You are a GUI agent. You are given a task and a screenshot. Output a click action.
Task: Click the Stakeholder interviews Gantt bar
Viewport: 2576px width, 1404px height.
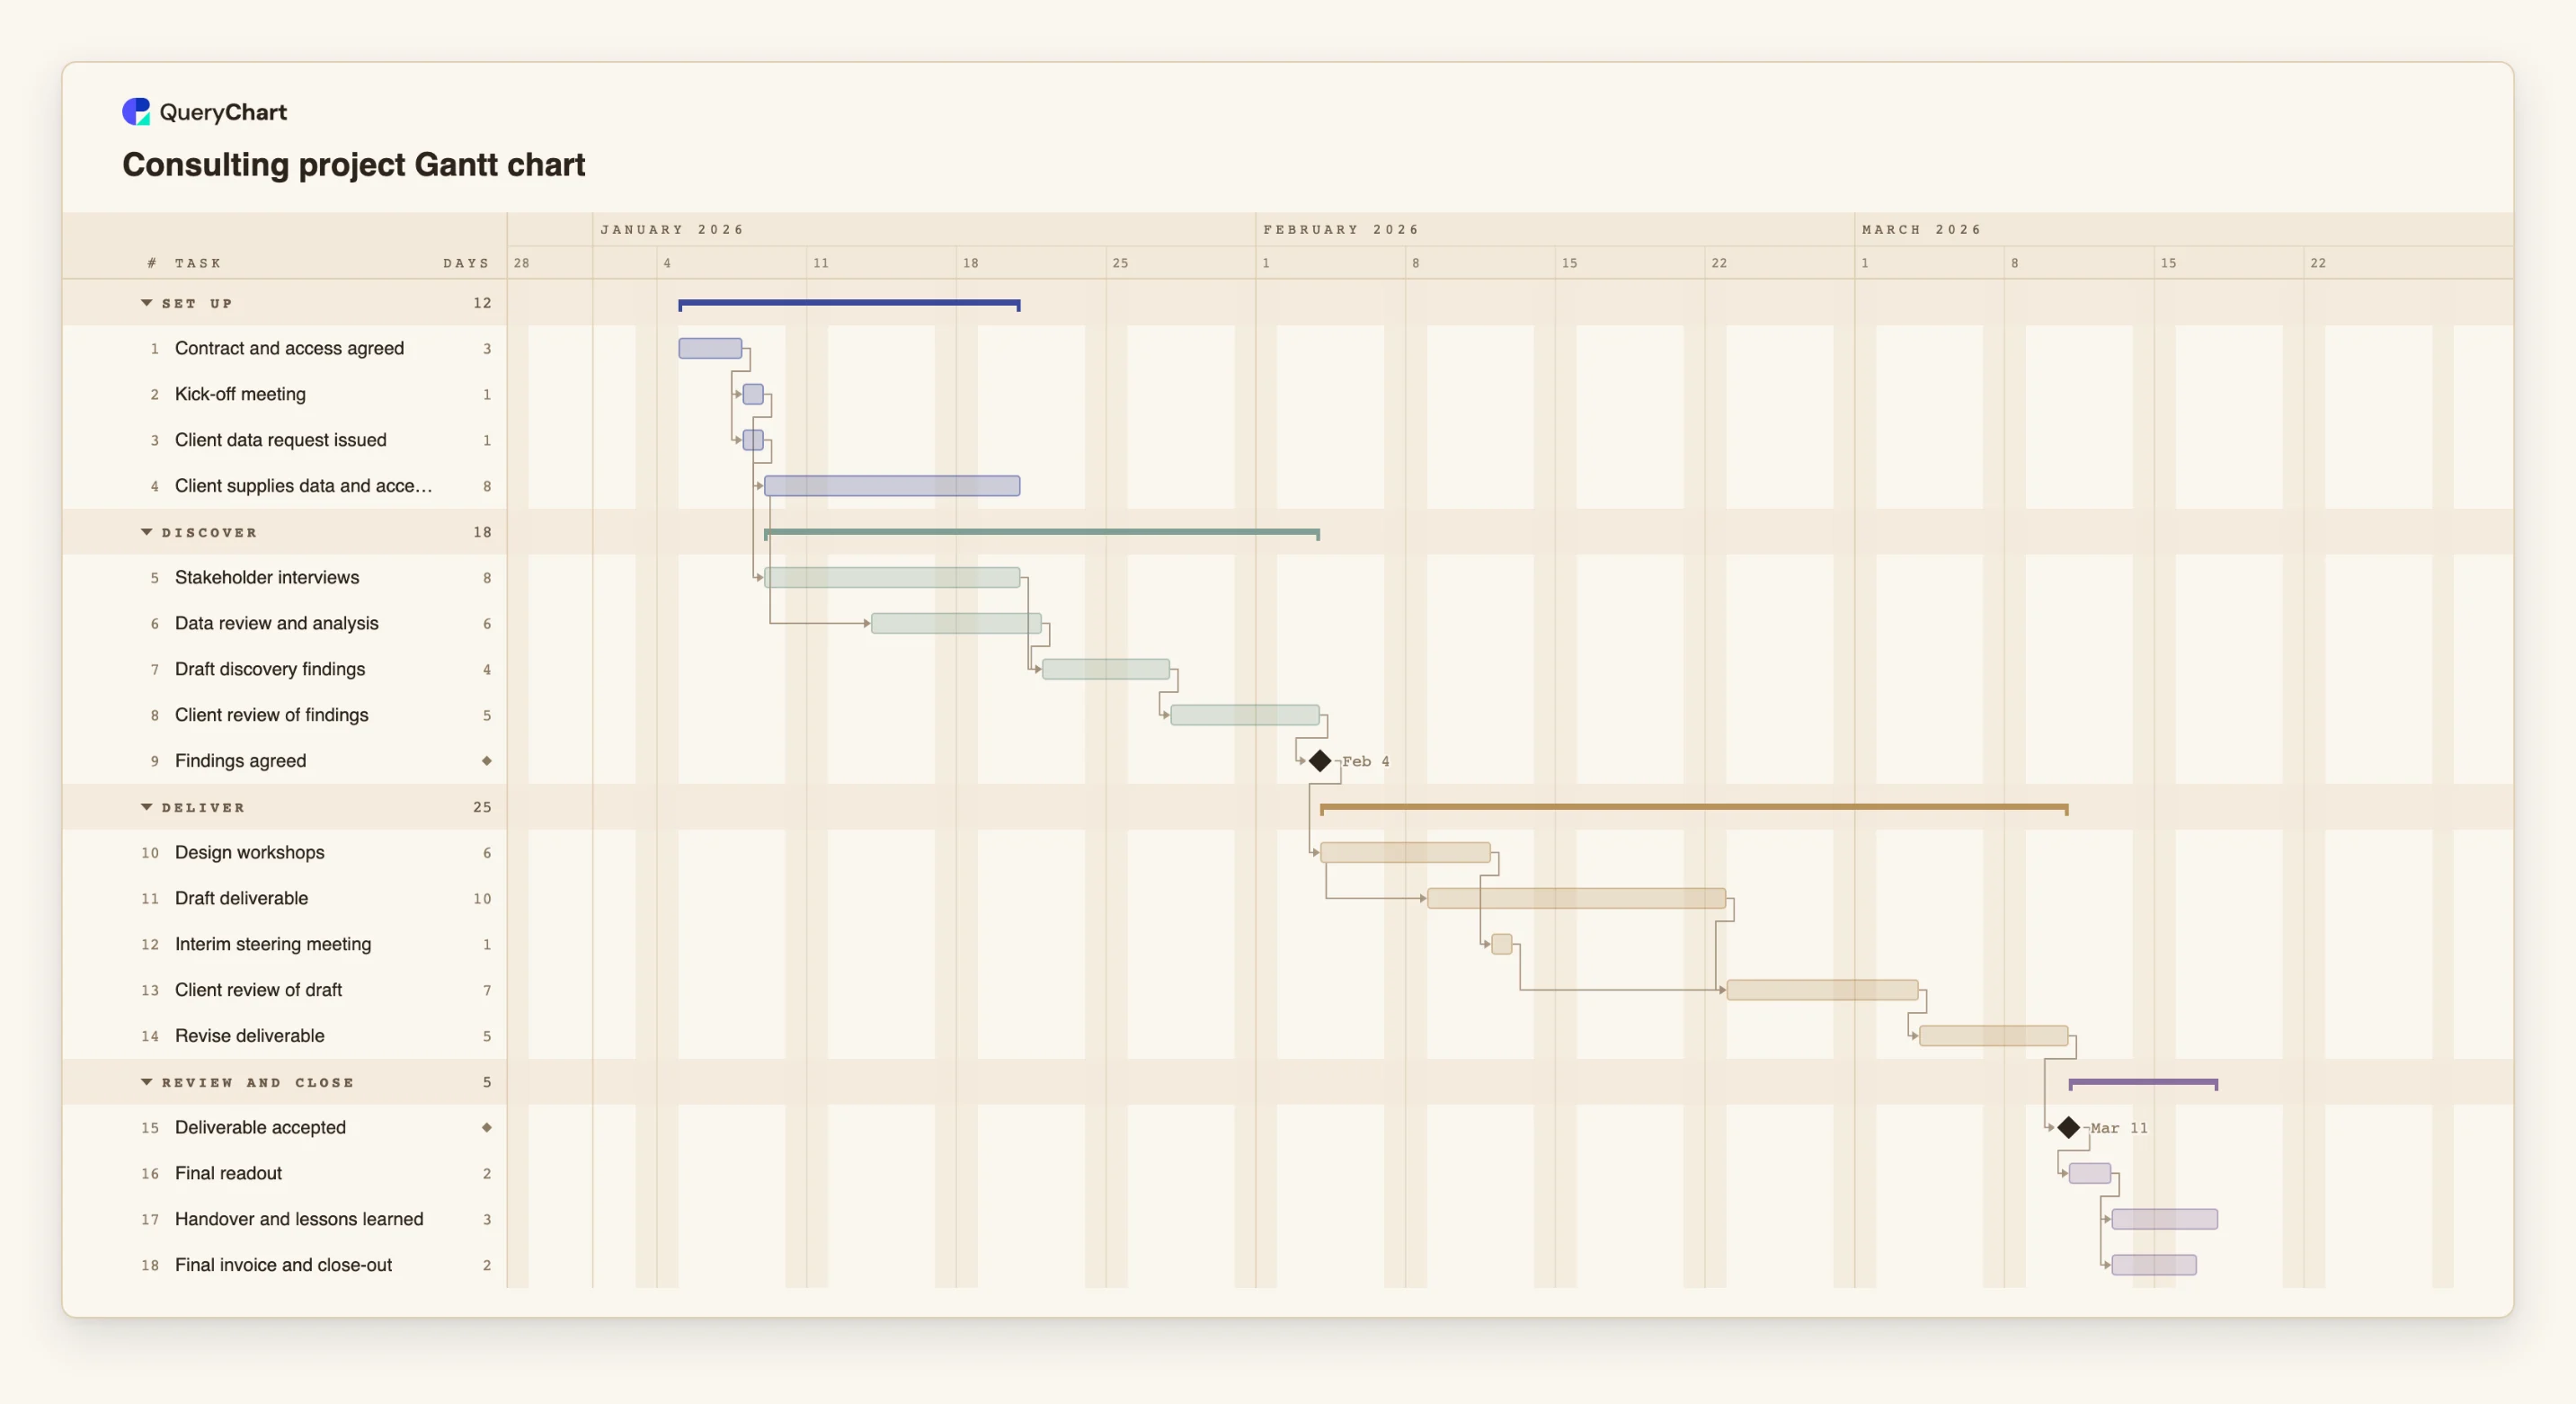pyautogui.click(x=892, y=577)
